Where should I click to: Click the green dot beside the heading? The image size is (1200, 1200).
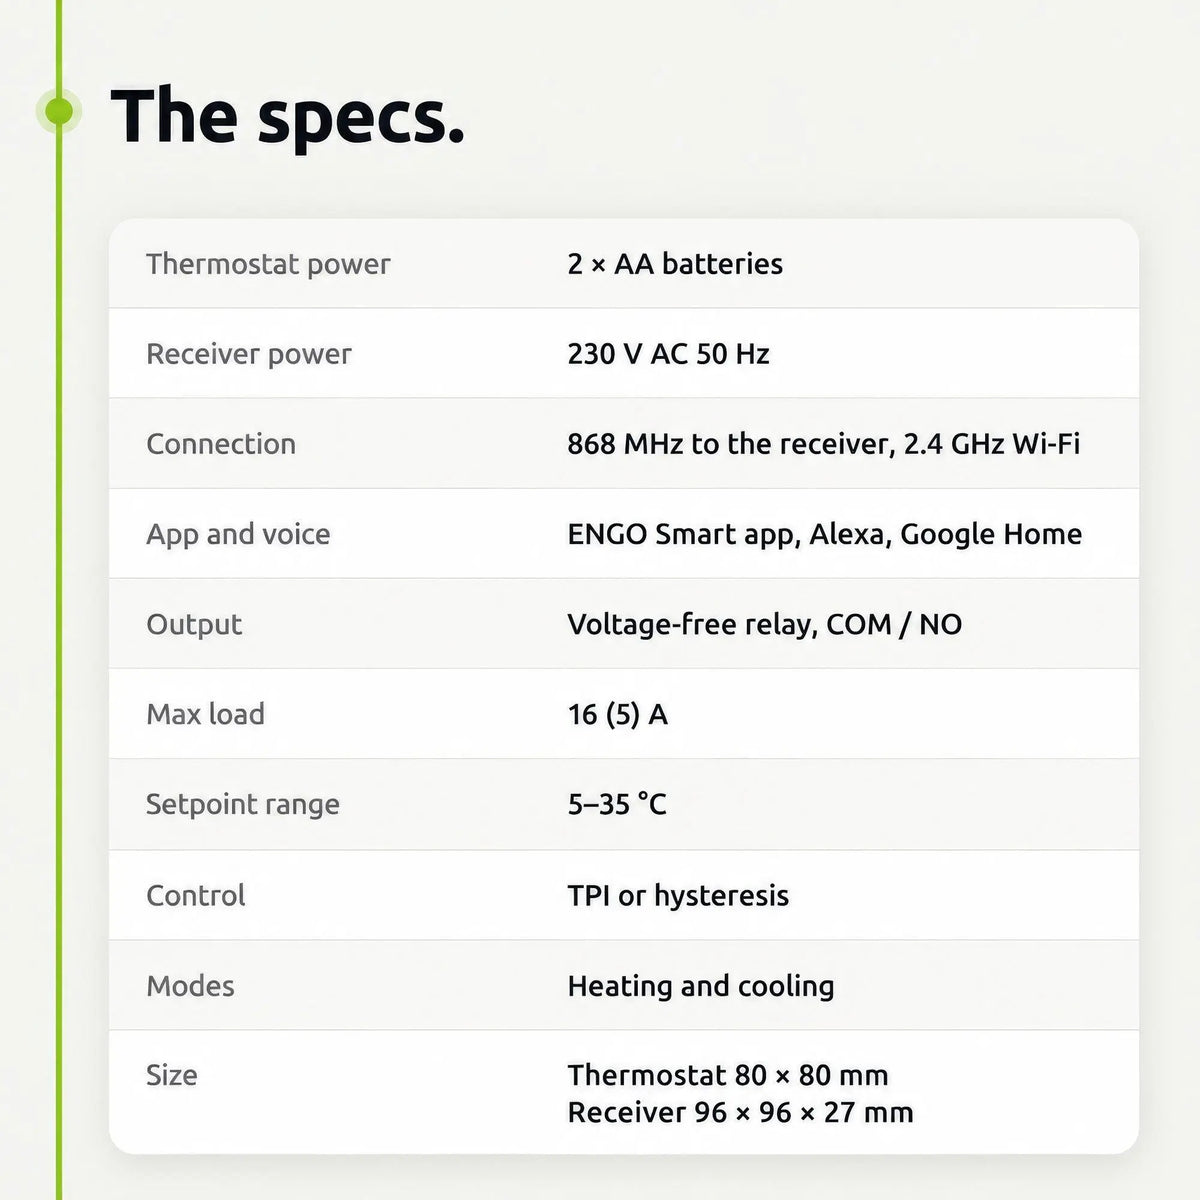(59, 110)
